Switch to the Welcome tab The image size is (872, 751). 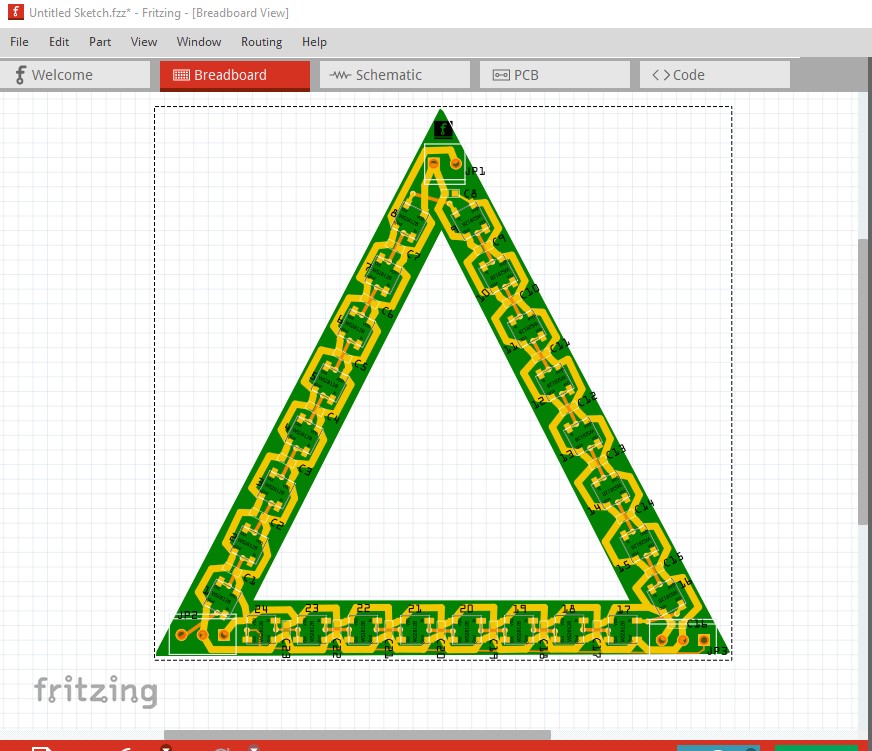pos(75,75)
